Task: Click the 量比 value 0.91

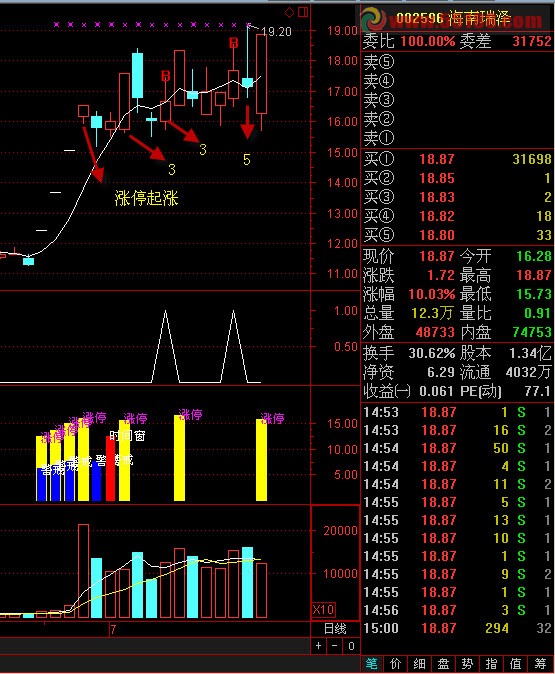Action: point(537,313)
